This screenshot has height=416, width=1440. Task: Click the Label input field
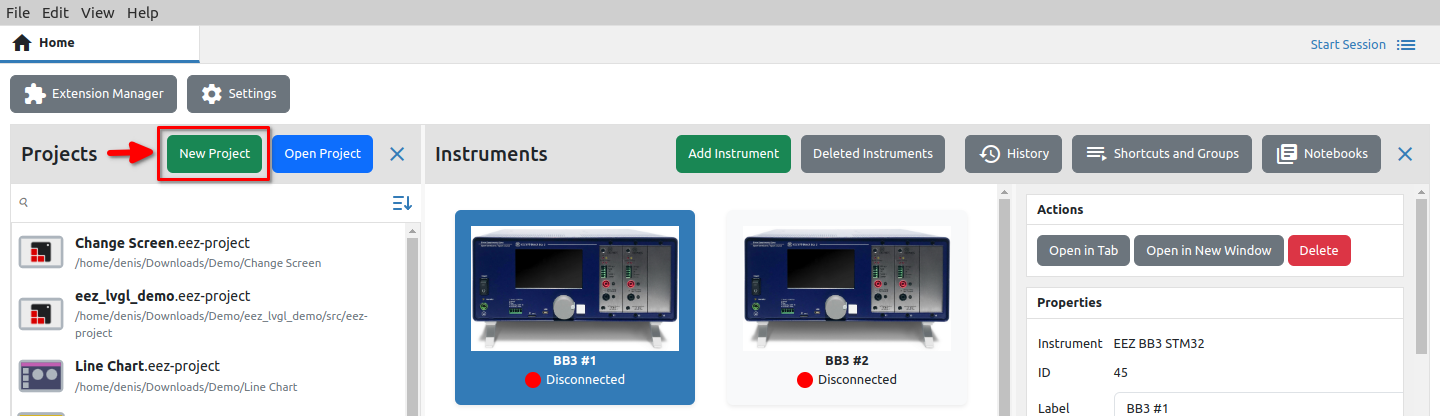click(x=1258, y=407)
